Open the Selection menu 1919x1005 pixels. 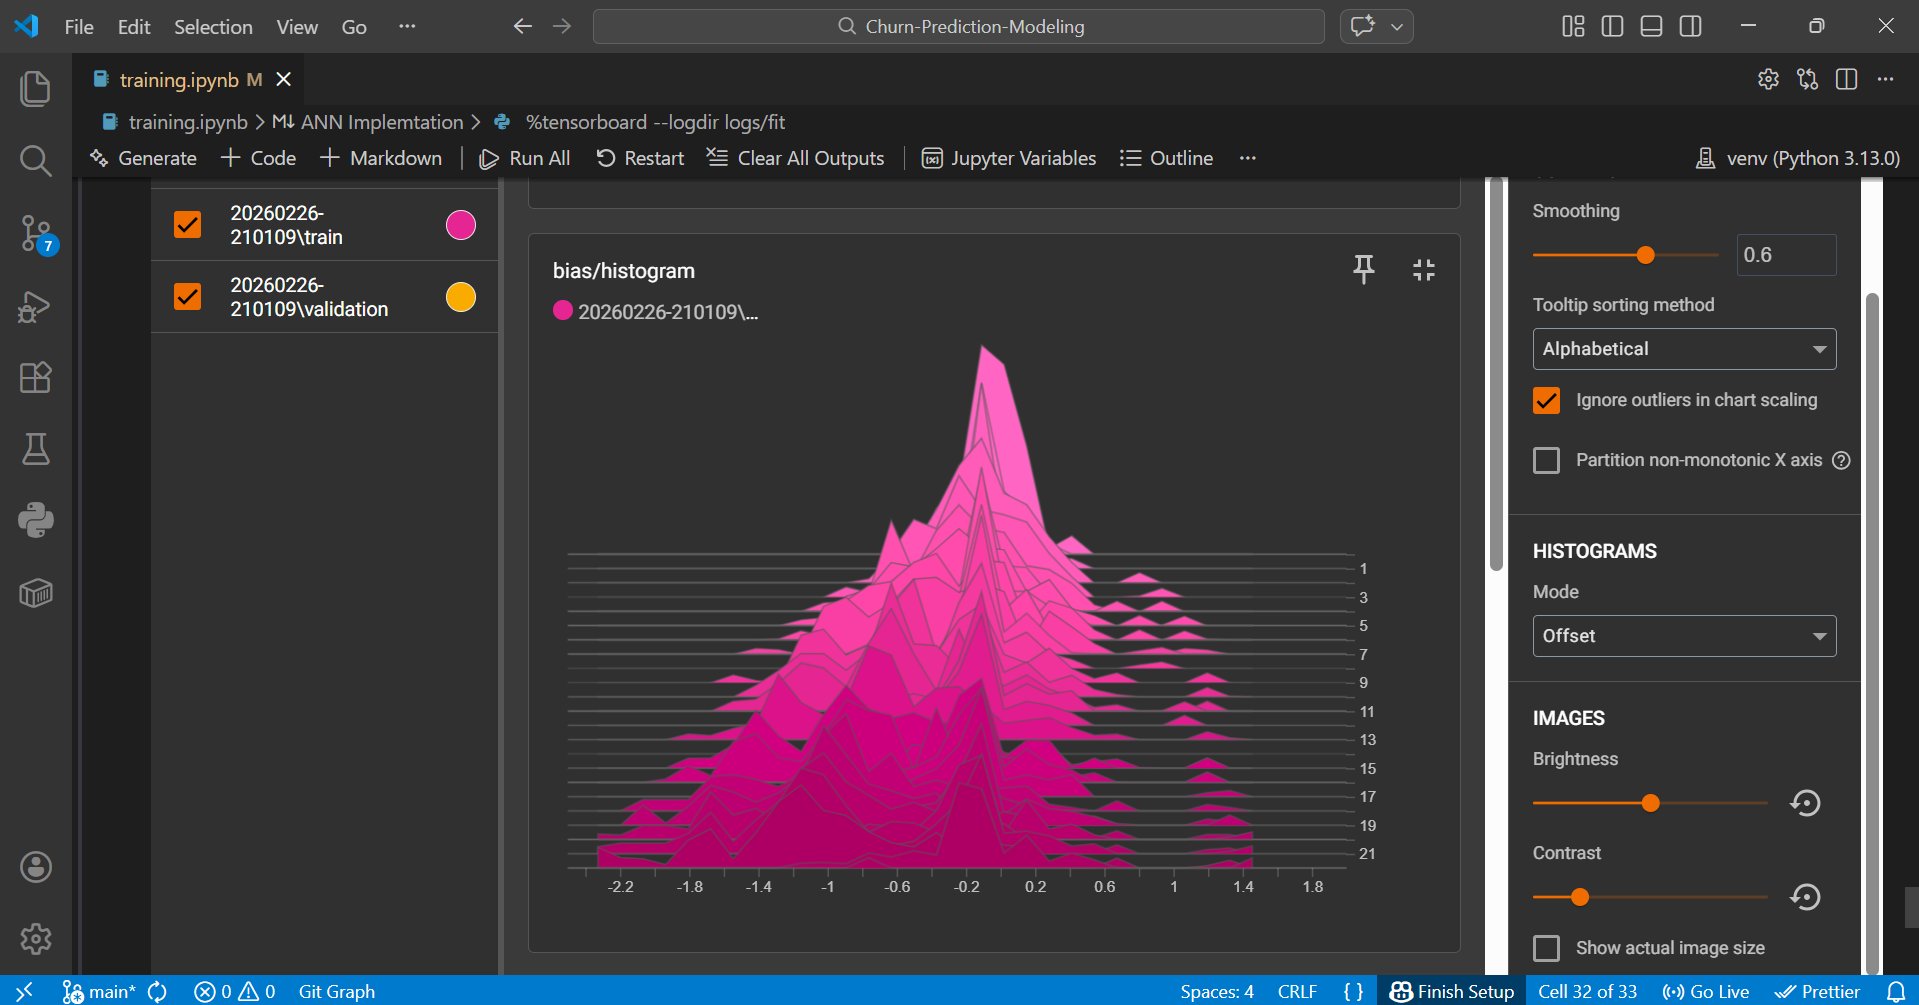pos(213,27)
